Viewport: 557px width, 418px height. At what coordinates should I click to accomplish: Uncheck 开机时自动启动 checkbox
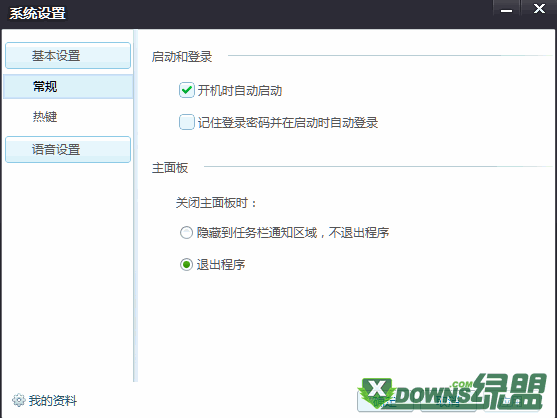pyautogui.click(x=186, y=90)
